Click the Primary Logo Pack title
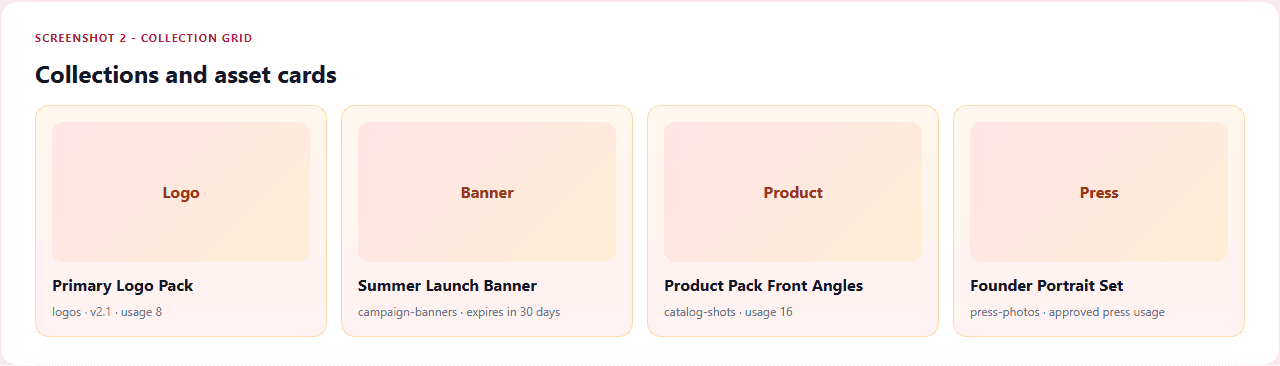 (122, 286)
